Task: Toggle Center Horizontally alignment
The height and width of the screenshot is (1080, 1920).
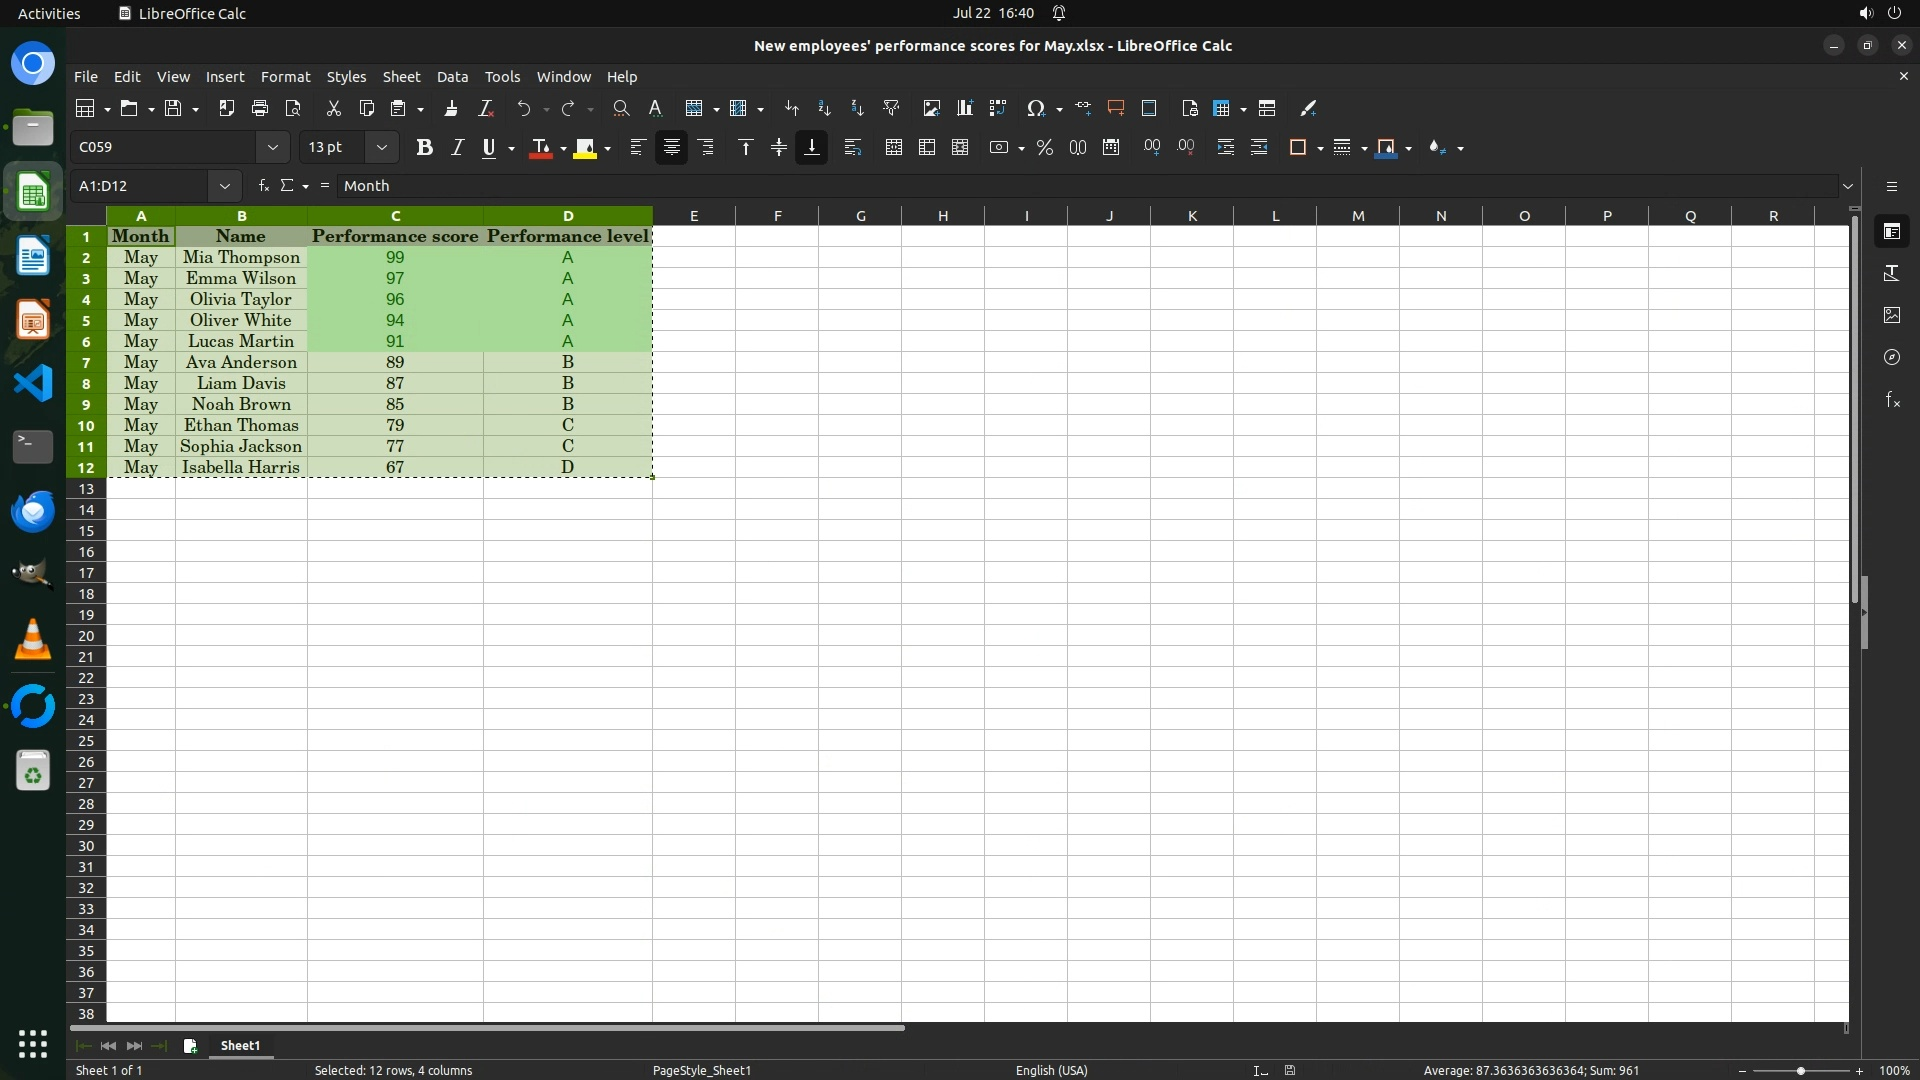Action: [671, 147]
